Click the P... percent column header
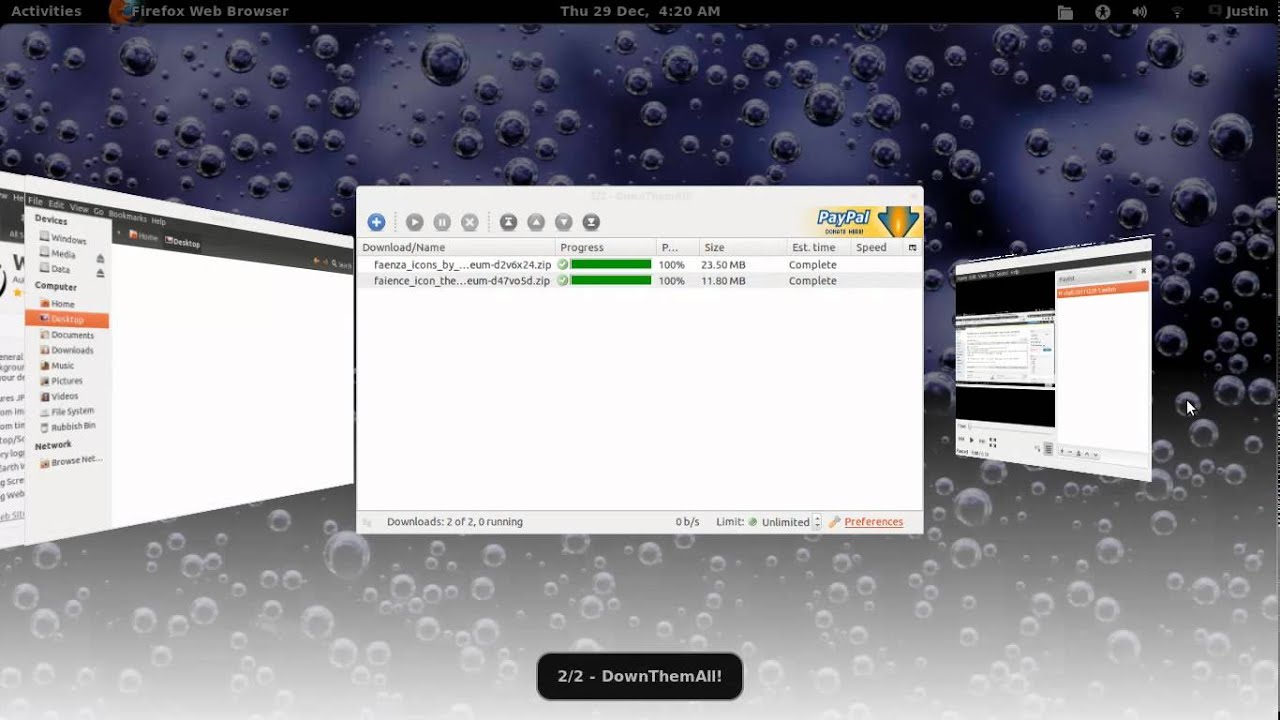The height and width of the screenshot is (720, 1280). (x=677, y=248)
